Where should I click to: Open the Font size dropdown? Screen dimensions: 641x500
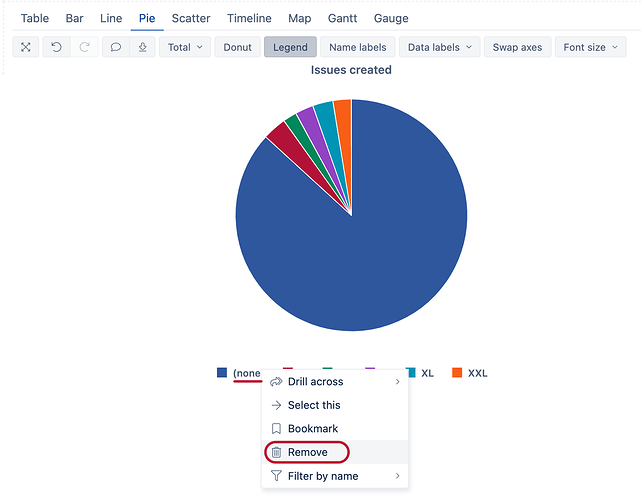tap(590, 47)
